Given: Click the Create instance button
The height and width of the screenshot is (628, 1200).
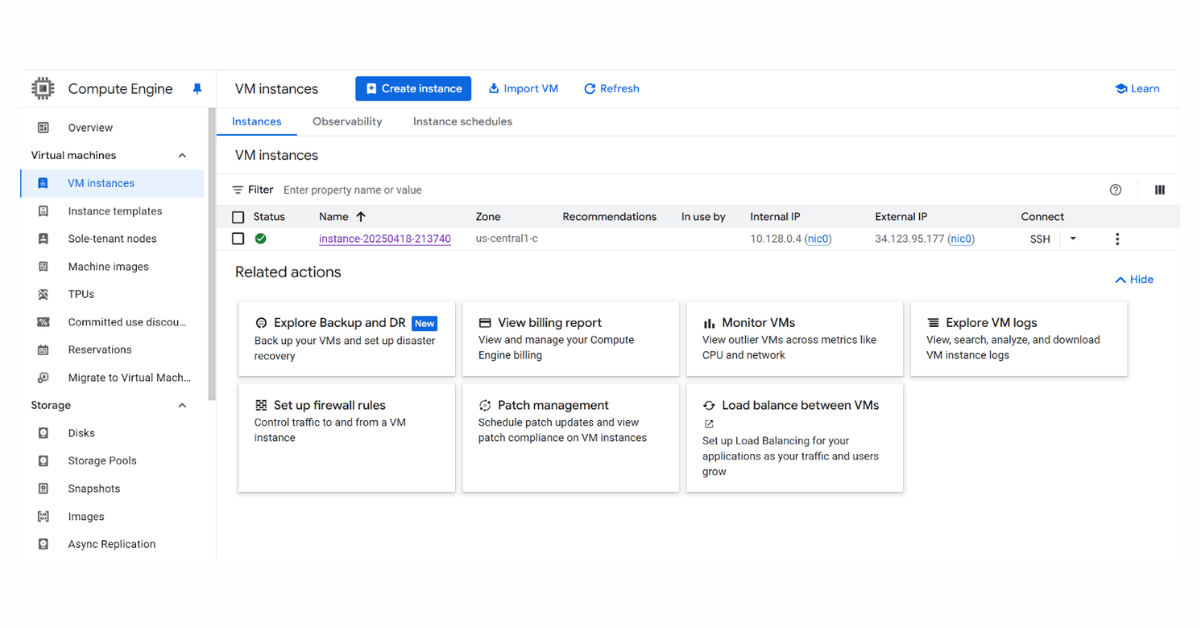Looking at the screenshot, I should coord(413,88).
